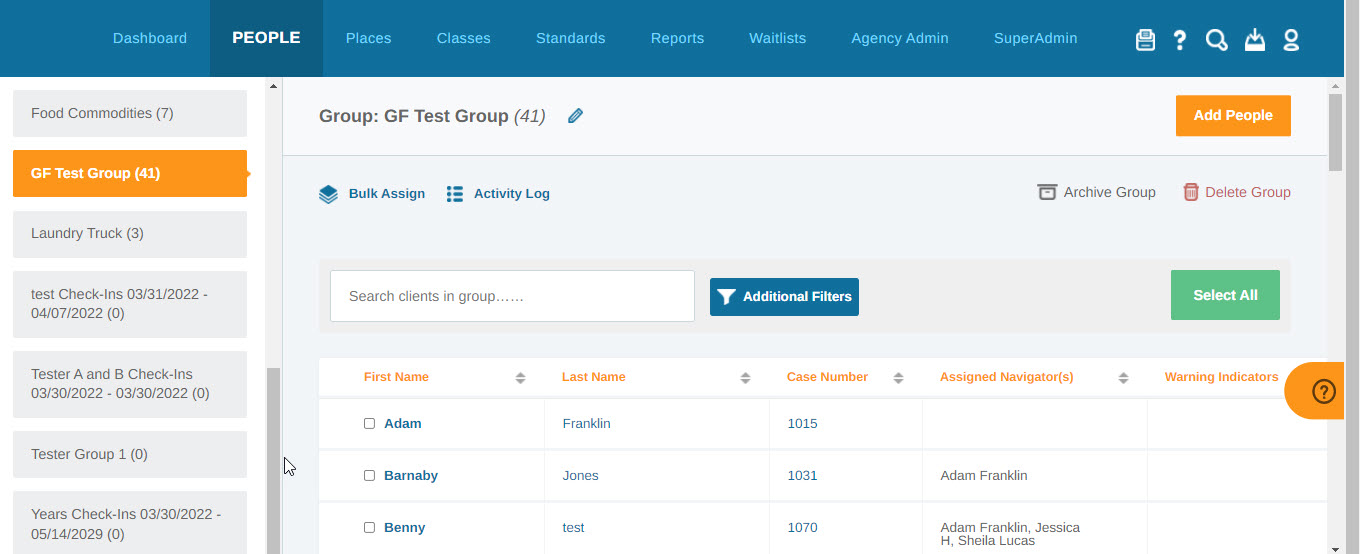Viewport: 1360px width, 554px height.
Task: Click the Add People button
Action: pyautogui.click(x=1233, y=116)
